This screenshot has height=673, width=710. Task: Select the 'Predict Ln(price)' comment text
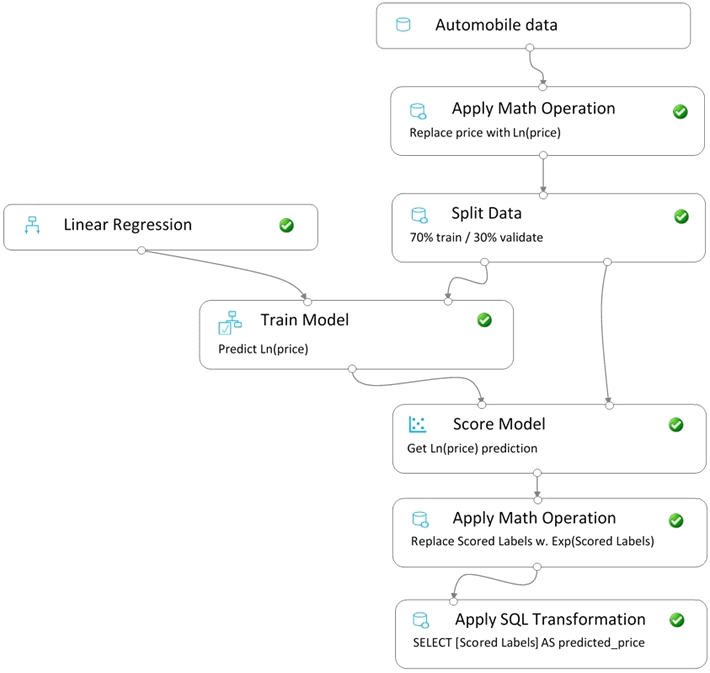point(263,349)
